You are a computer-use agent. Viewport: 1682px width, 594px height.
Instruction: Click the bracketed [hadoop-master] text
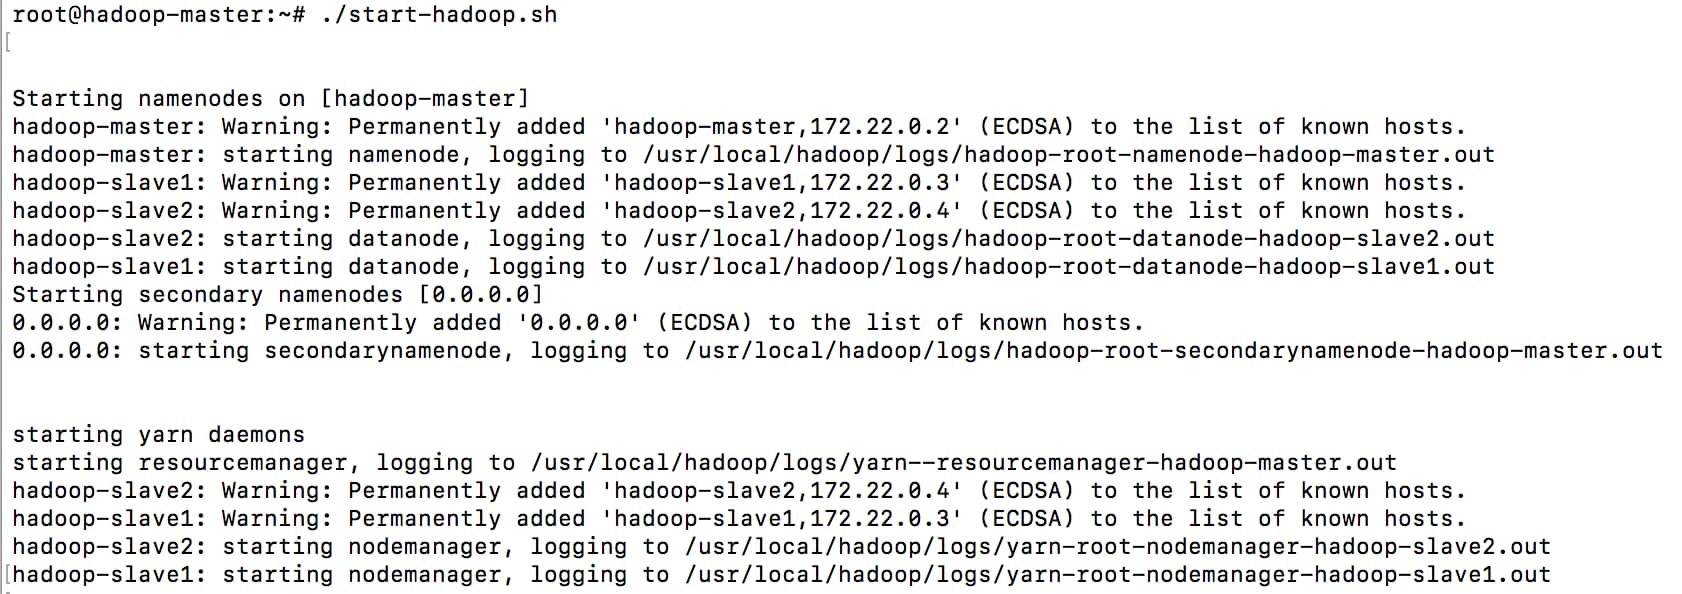(424, 99)
